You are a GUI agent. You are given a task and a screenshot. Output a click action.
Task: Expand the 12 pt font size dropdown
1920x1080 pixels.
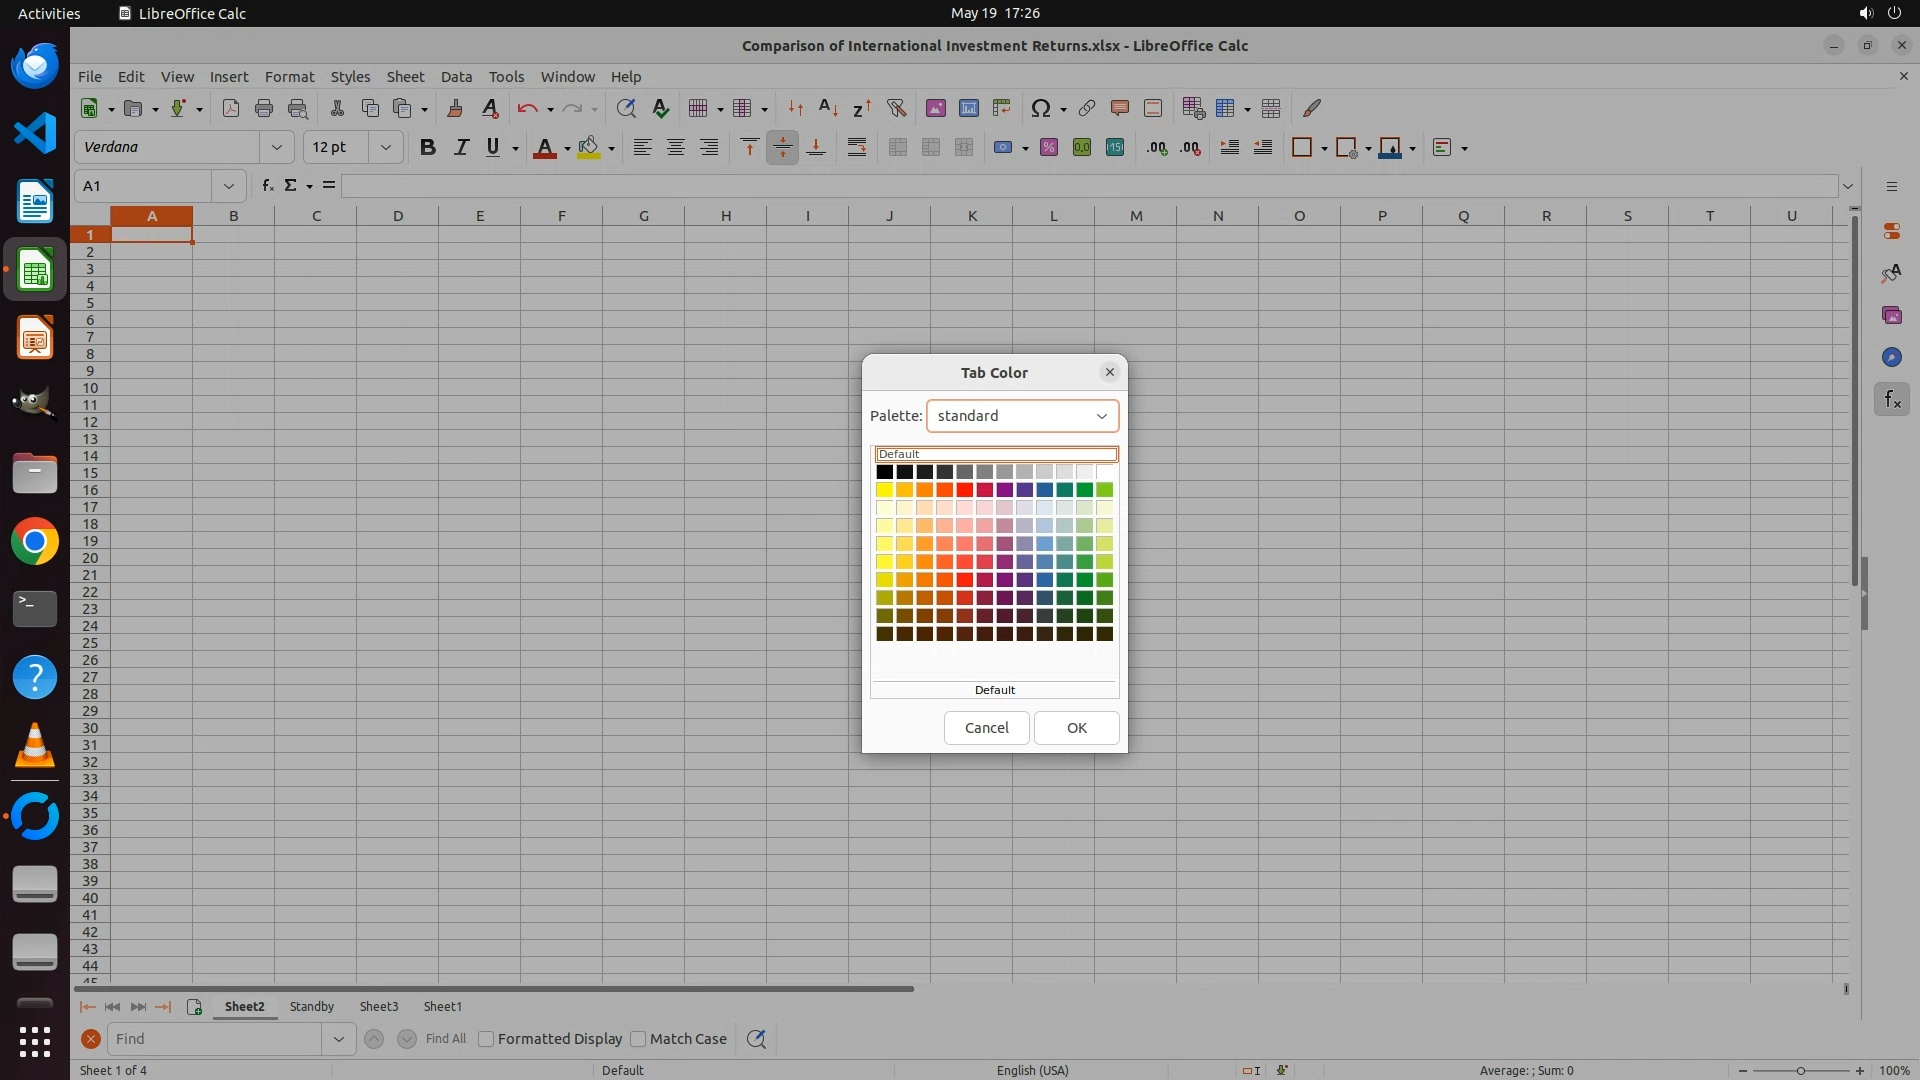point(385,148)
